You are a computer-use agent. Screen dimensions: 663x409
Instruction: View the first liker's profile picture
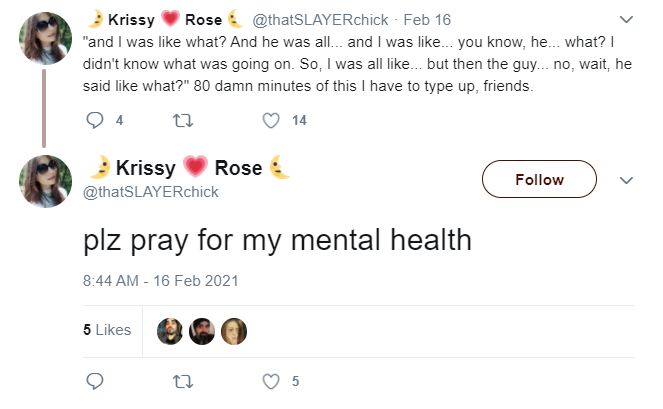click(x=170, y=331)
